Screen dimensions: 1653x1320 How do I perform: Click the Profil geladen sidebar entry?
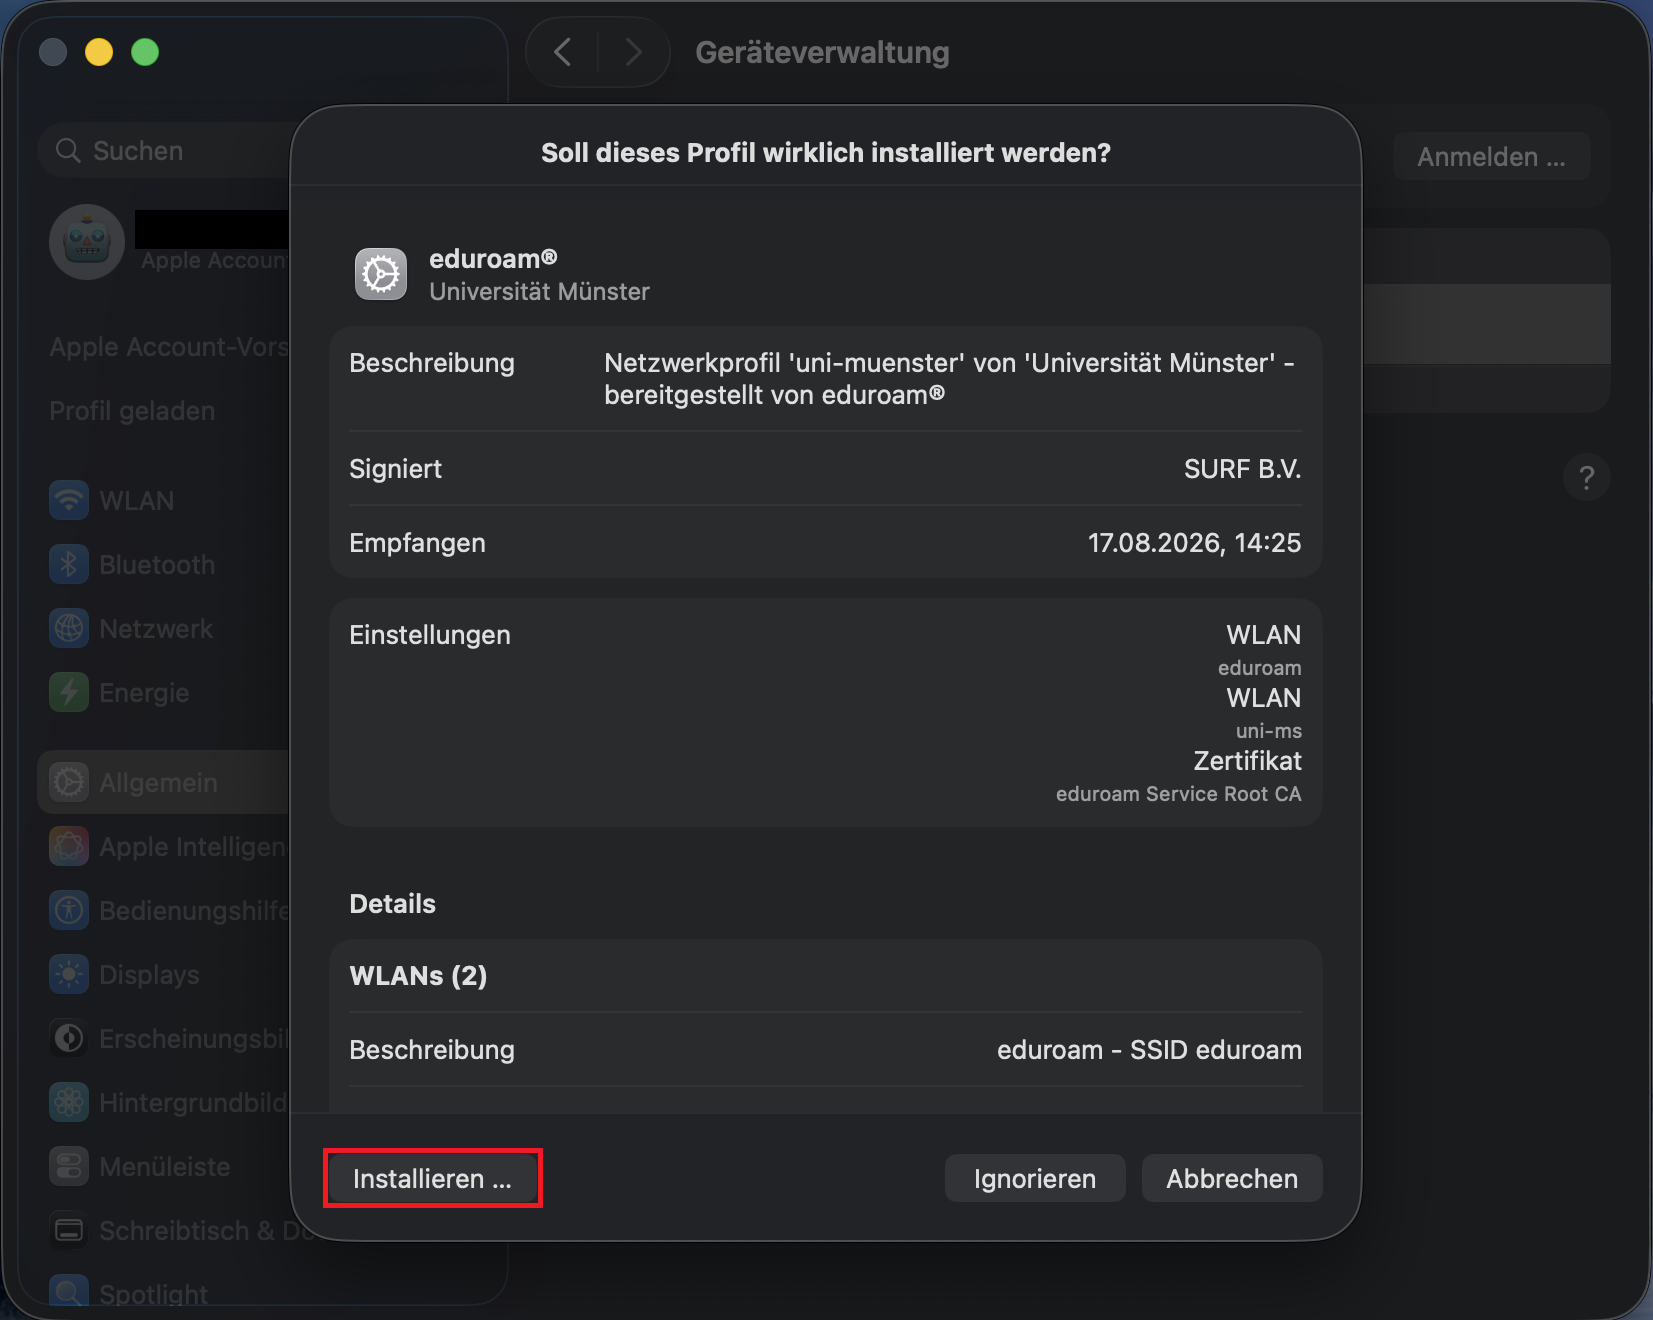click(132, 411)
